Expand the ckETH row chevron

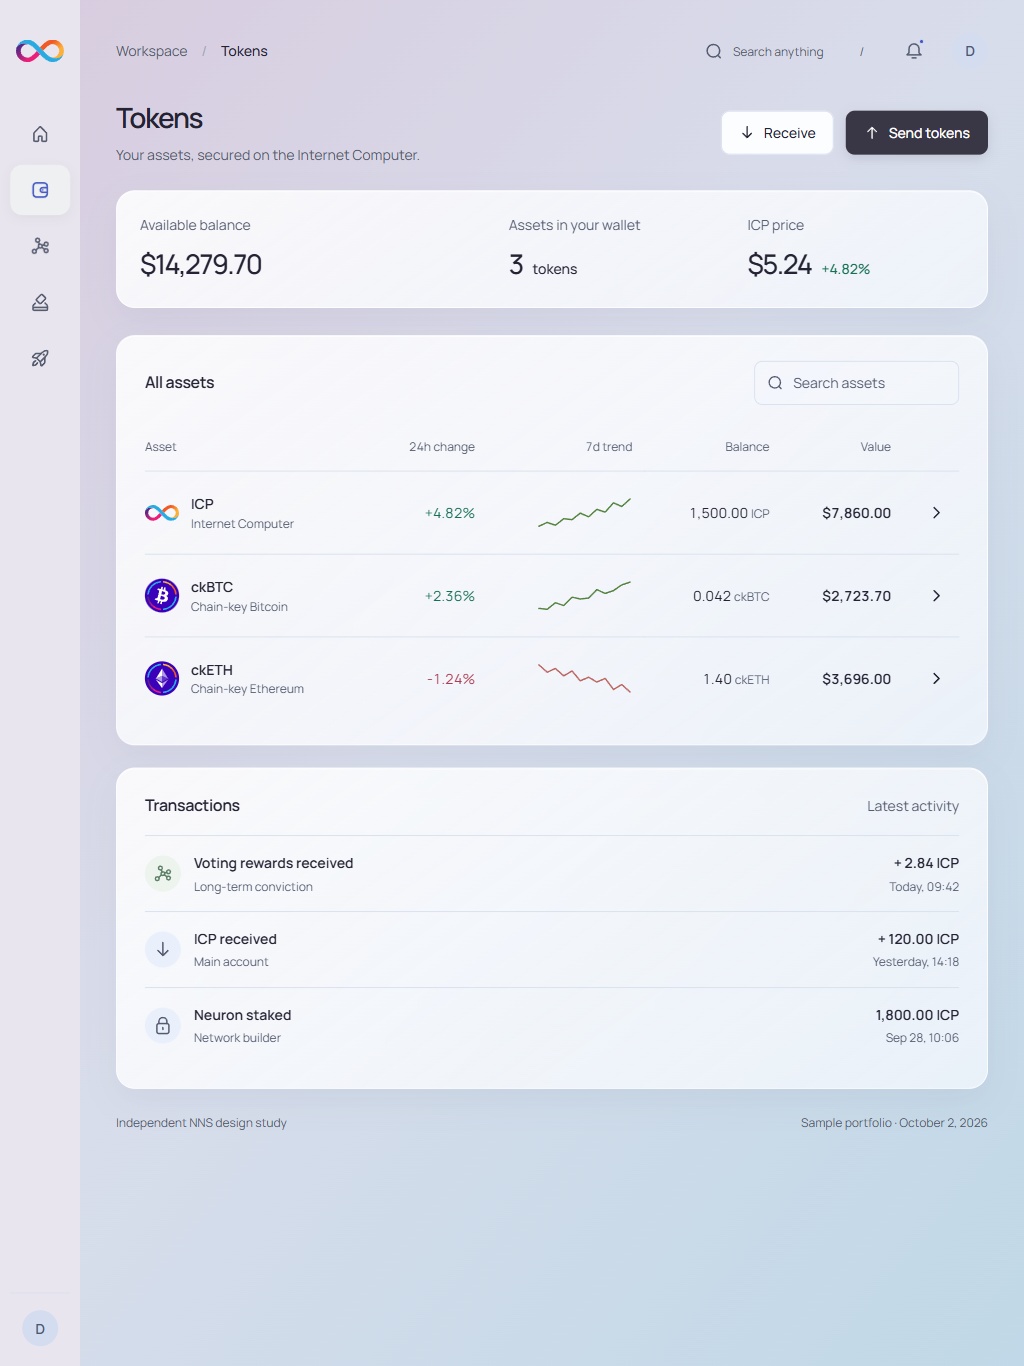937,679
